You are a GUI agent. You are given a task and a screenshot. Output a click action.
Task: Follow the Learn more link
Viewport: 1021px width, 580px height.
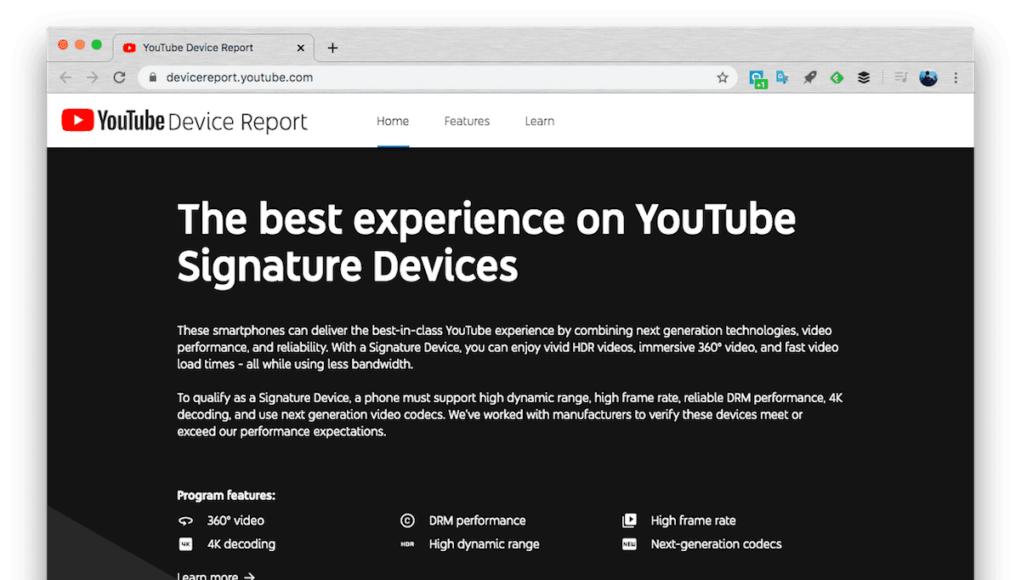coord(216,575)
